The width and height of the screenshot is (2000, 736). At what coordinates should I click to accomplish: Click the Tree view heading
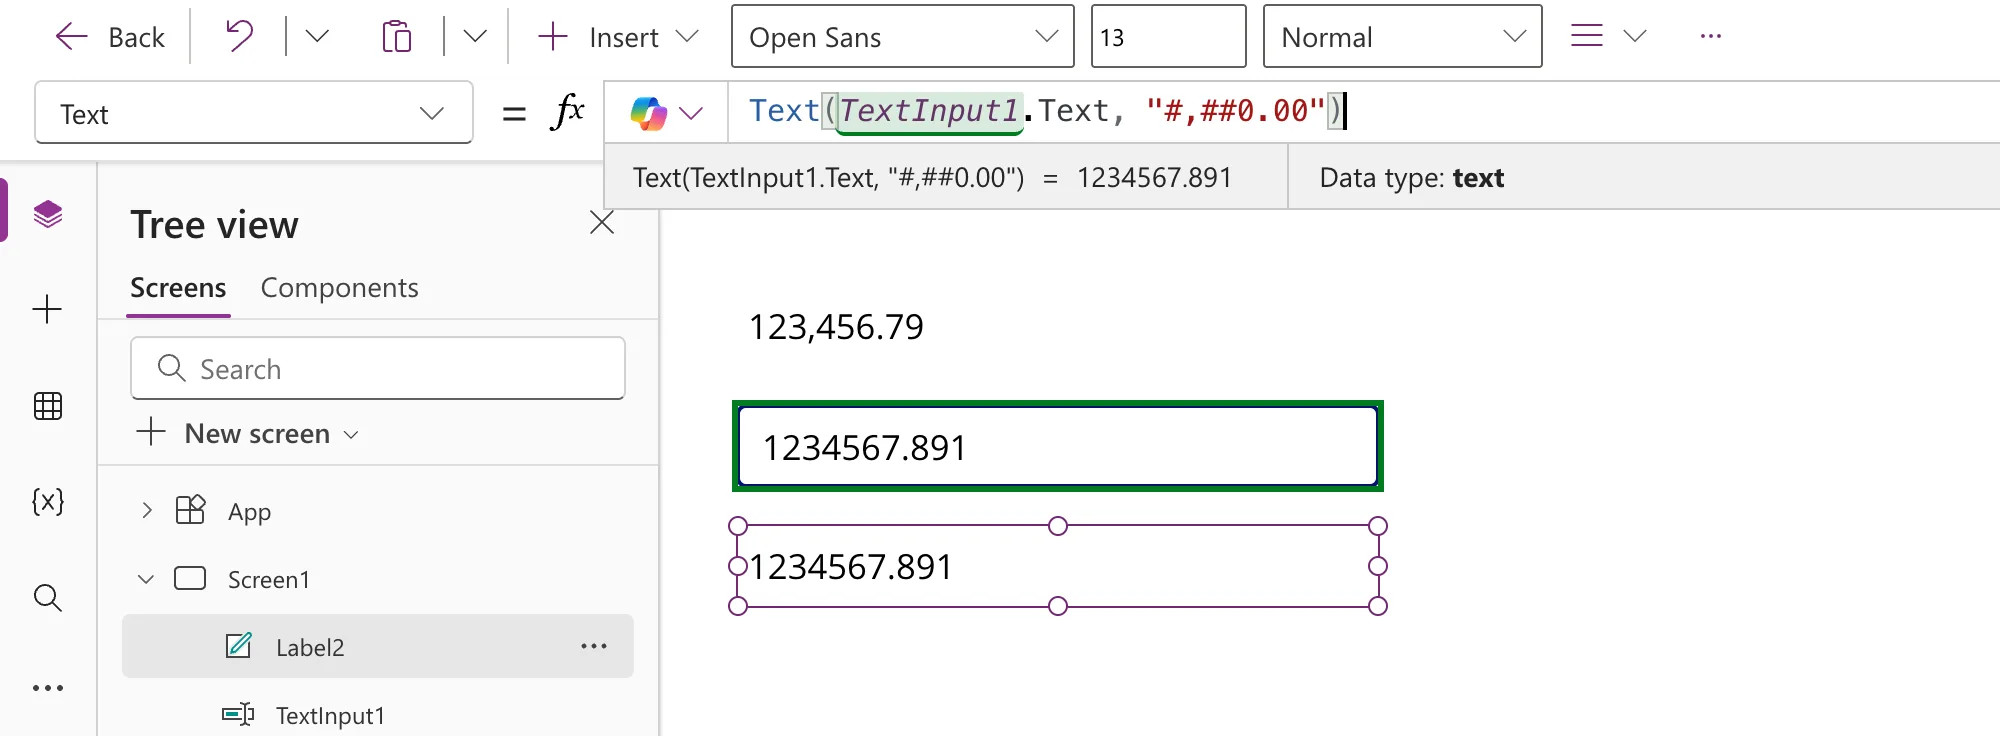pos(214,225)
